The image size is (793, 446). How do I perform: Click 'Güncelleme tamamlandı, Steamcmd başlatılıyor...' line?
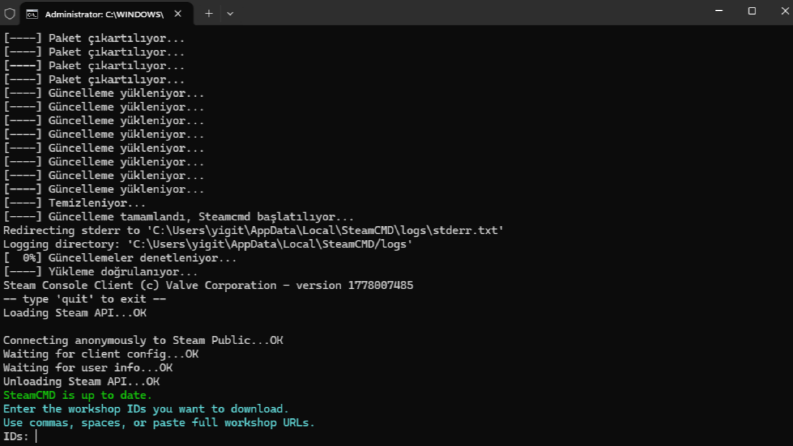coord(179,217)
